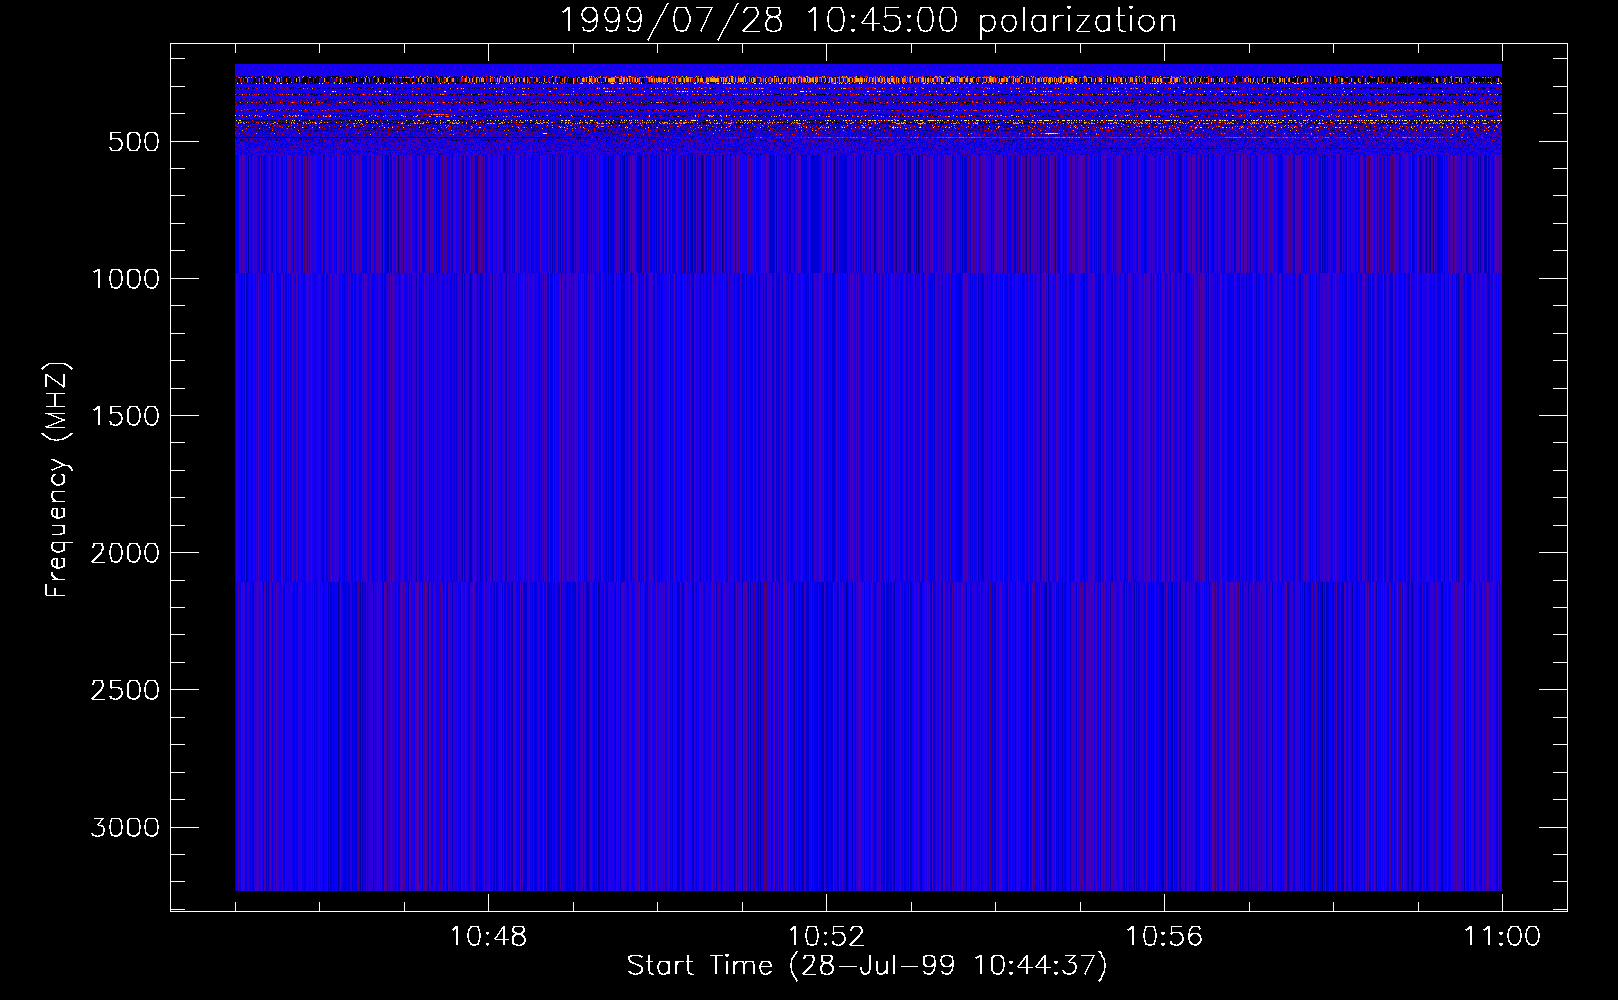Viewport: 1618px width, 1000px height.
Task: Click the 11:00 time tick label
Action: 1502,937
